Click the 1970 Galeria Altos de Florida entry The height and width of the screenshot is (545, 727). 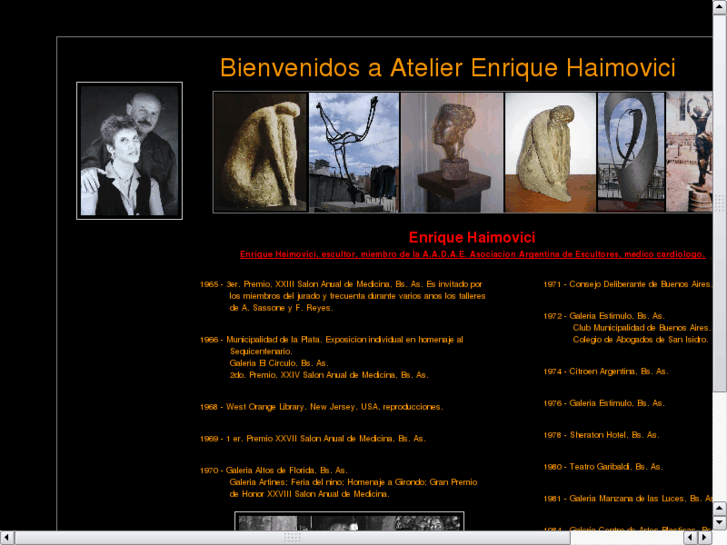(x=274, y=470)
